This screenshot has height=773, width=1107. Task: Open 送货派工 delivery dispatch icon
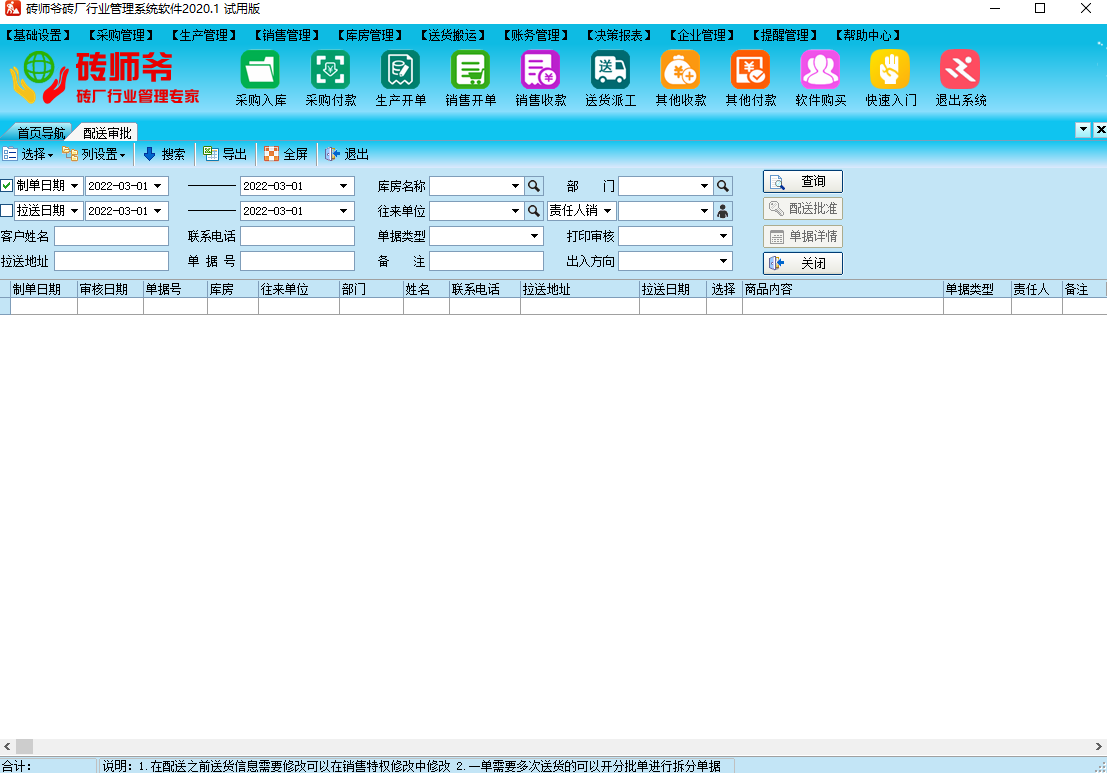point(610,78)
